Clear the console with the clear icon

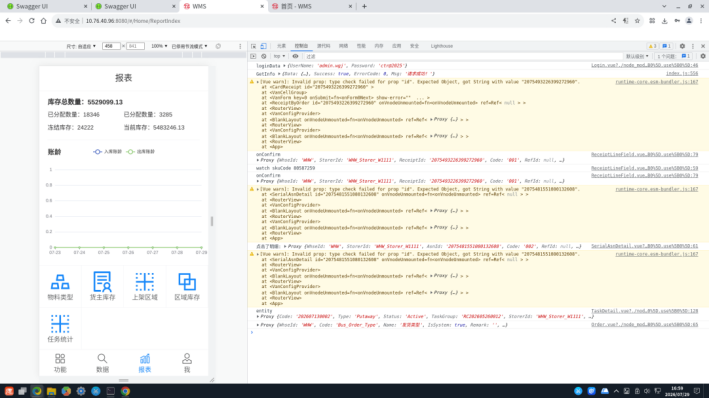[264, 57]
